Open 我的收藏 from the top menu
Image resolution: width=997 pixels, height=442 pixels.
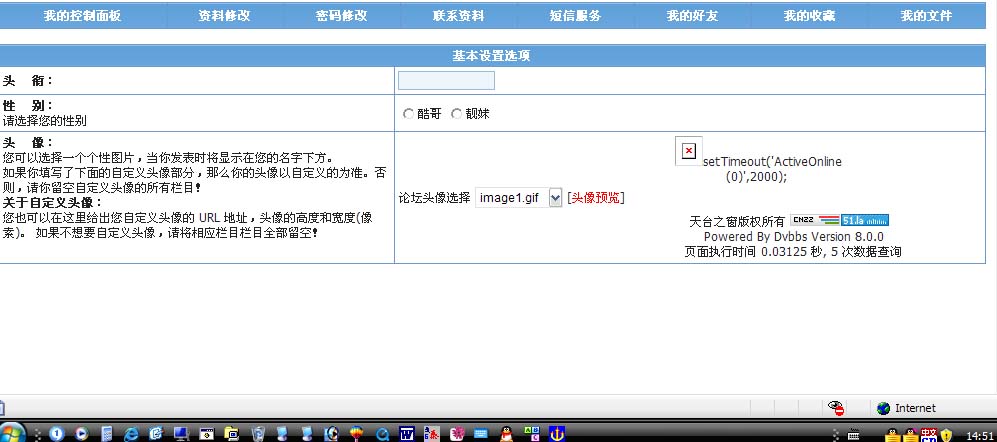pos(809,16)
